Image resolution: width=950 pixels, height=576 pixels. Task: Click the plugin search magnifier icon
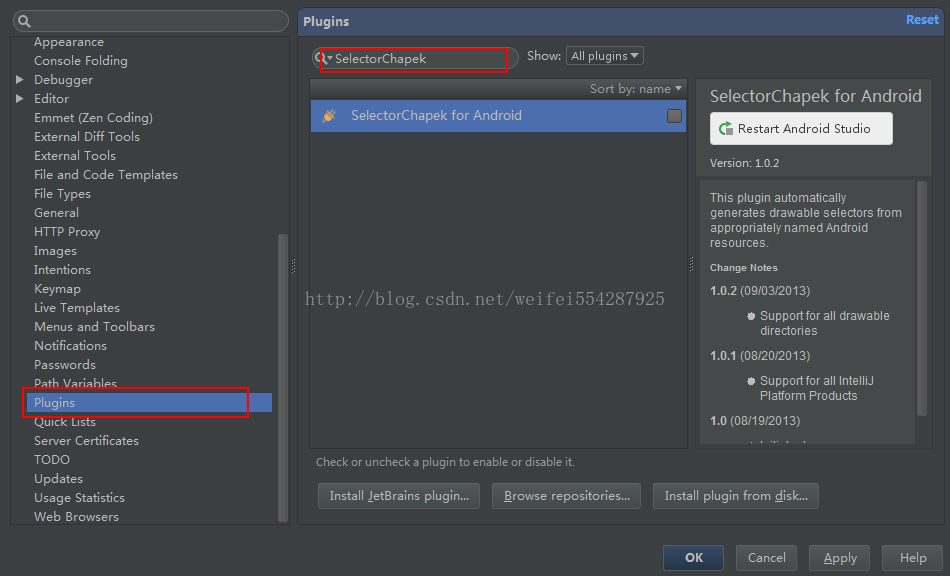(x=324, y=58)
